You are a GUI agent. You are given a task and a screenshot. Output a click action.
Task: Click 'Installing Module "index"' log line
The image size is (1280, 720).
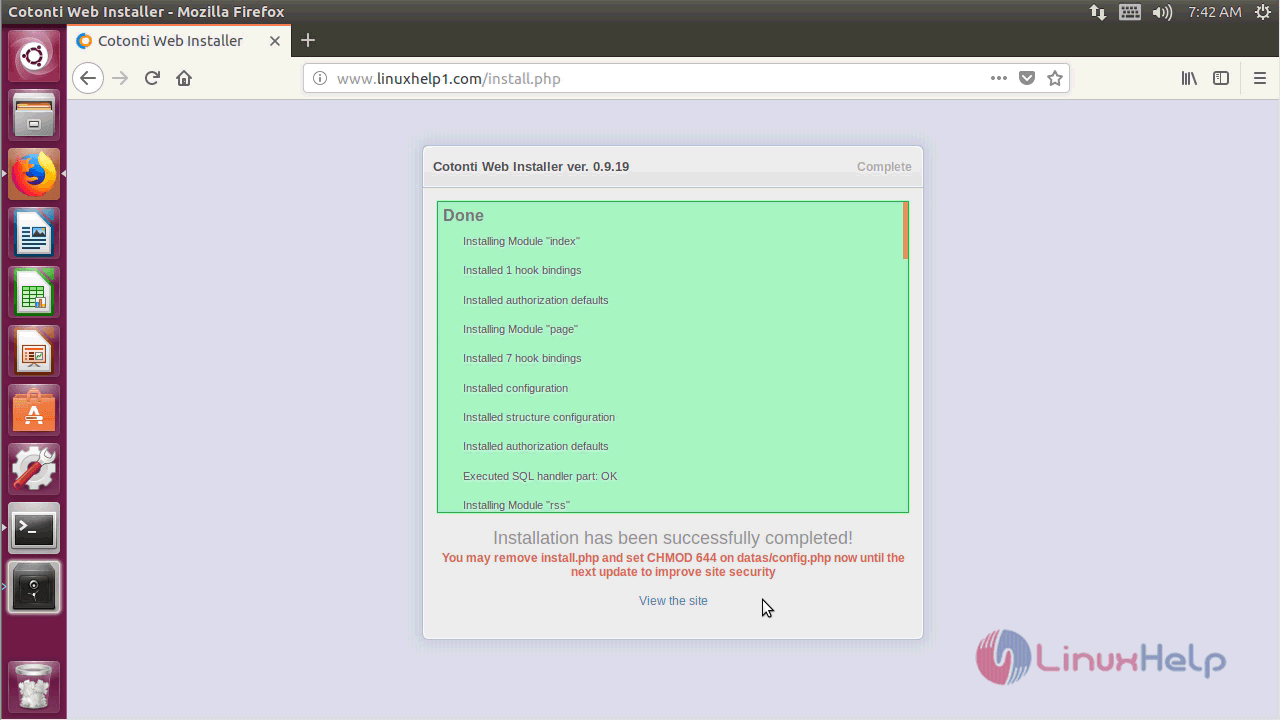[521, 241]
